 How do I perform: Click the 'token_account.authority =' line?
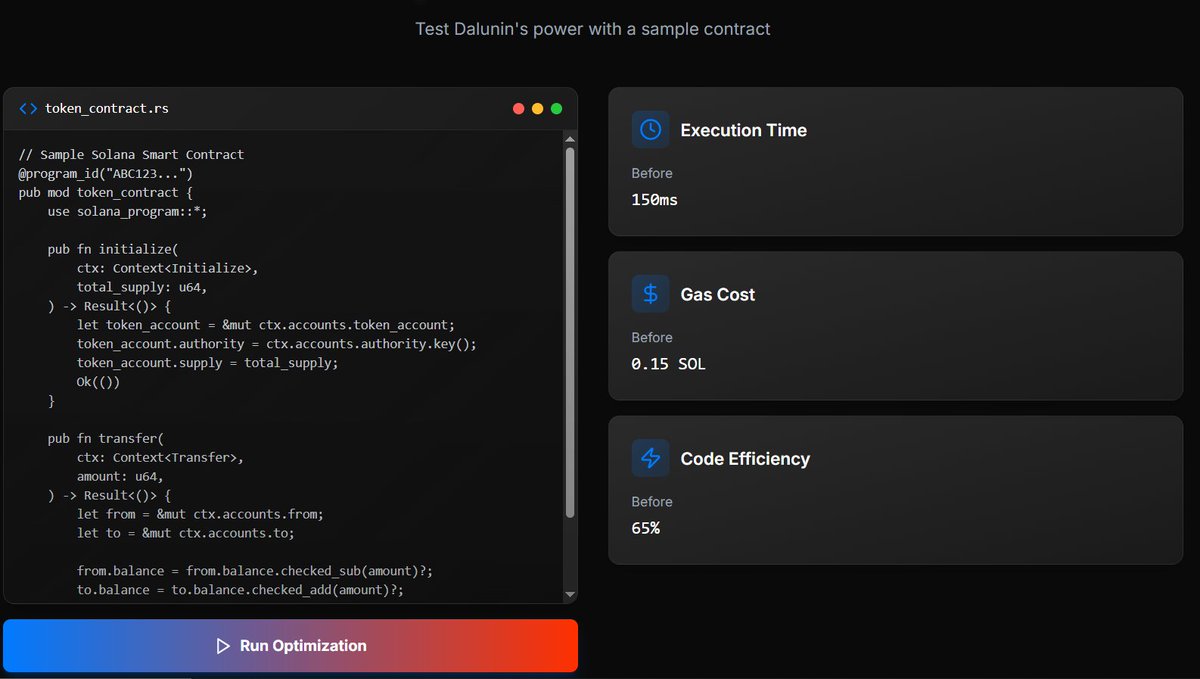coord(277,344)
